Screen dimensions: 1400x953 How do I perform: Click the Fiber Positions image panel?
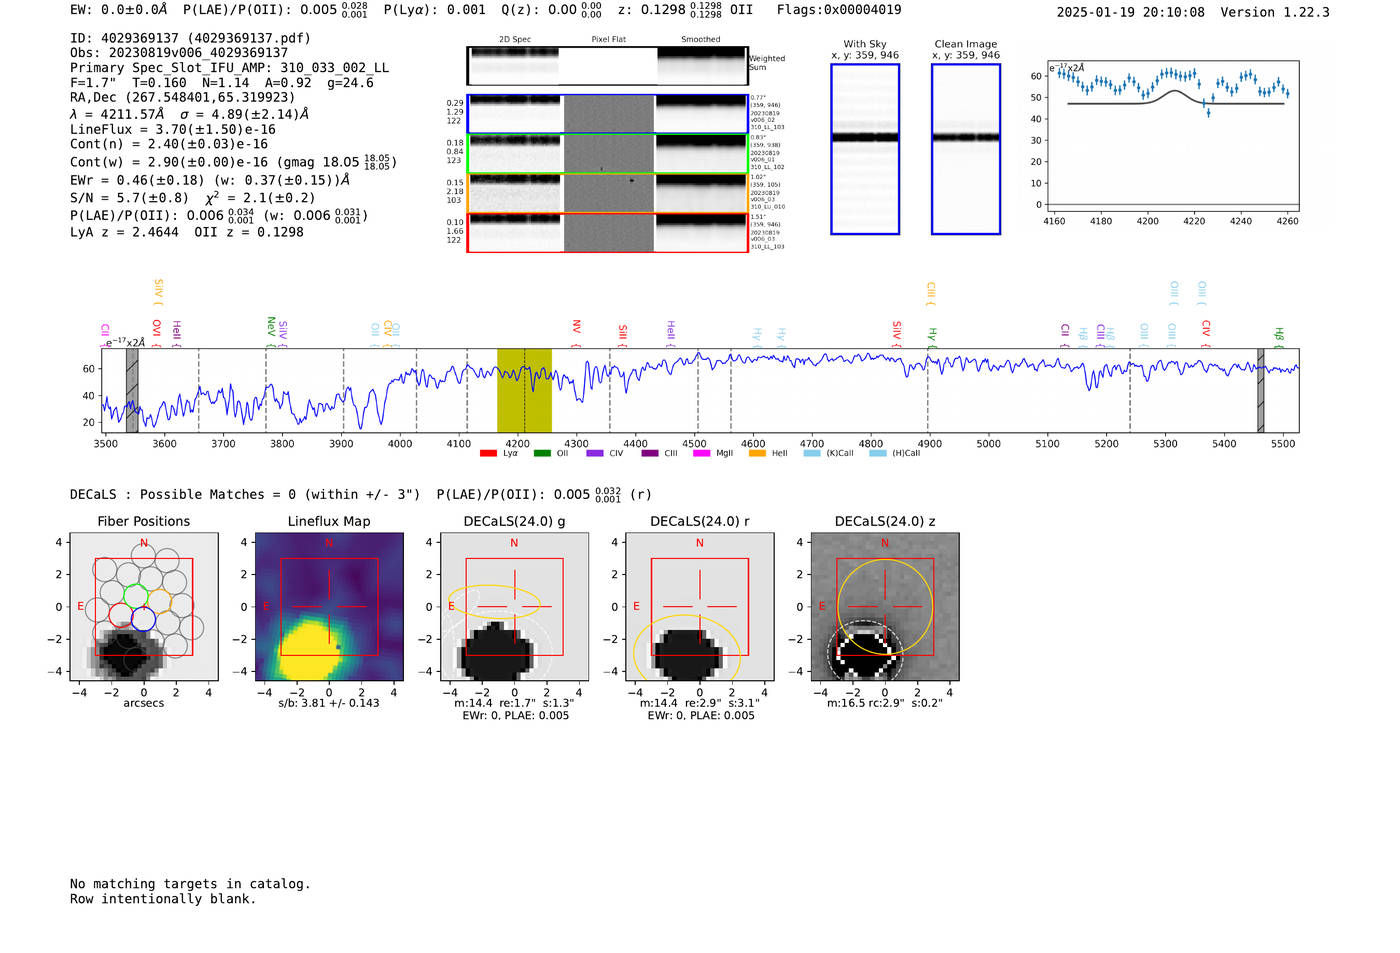[144, 606]
